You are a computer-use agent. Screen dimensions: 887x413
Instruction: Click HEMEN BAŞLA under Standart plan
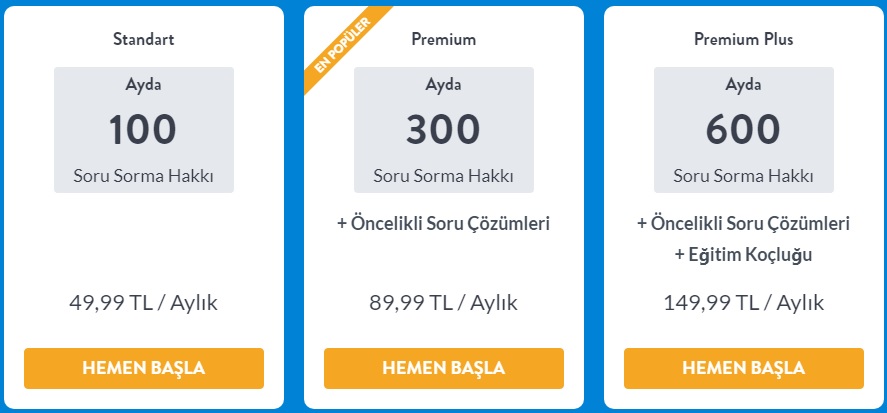pyautogui.click(x=144, y=368)
